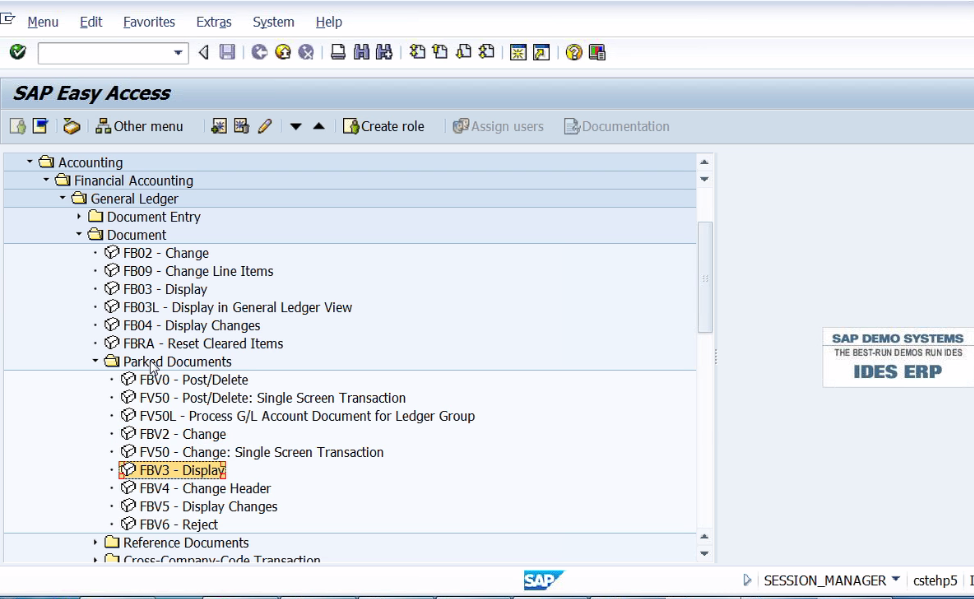Open the Extras menu
This screenshot has width=974, height=599.
pos(214,22)
